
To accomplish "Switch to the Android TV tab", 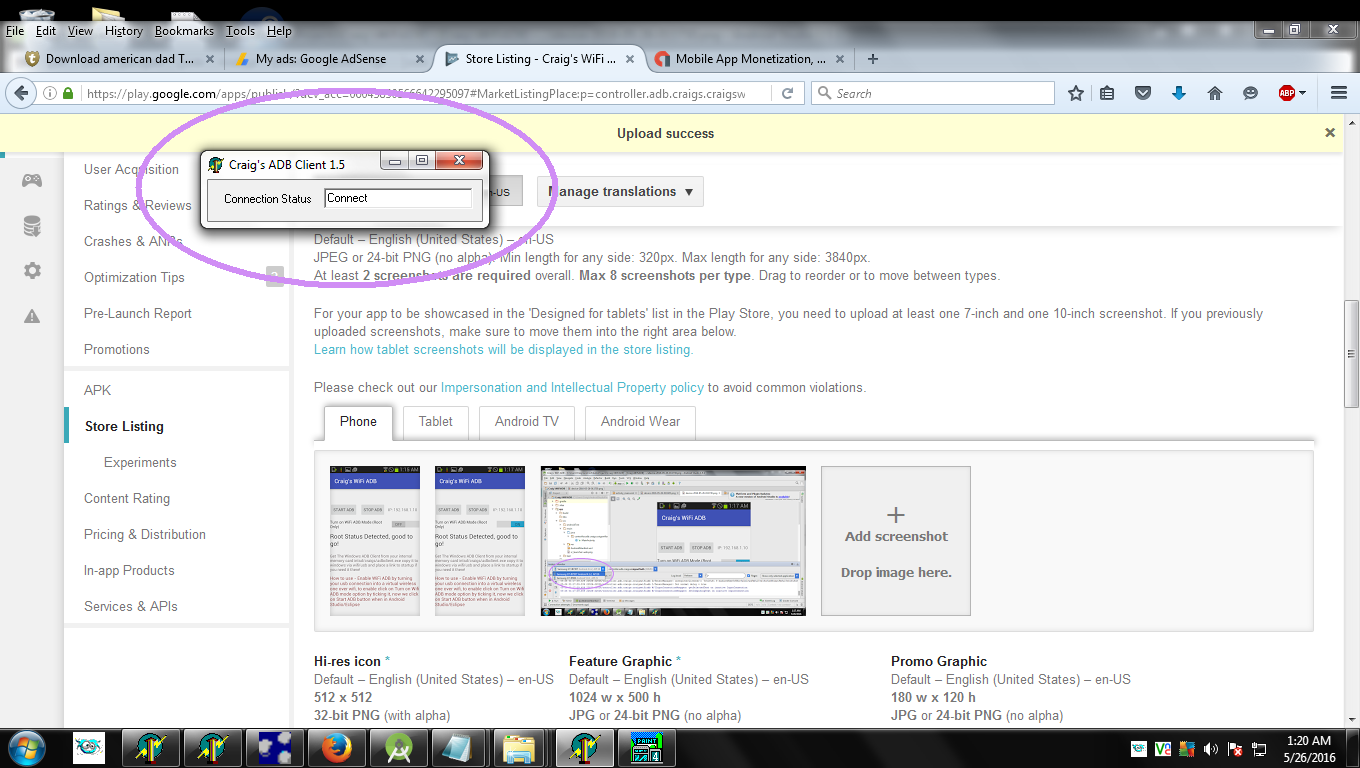I will tap(527, 421).
